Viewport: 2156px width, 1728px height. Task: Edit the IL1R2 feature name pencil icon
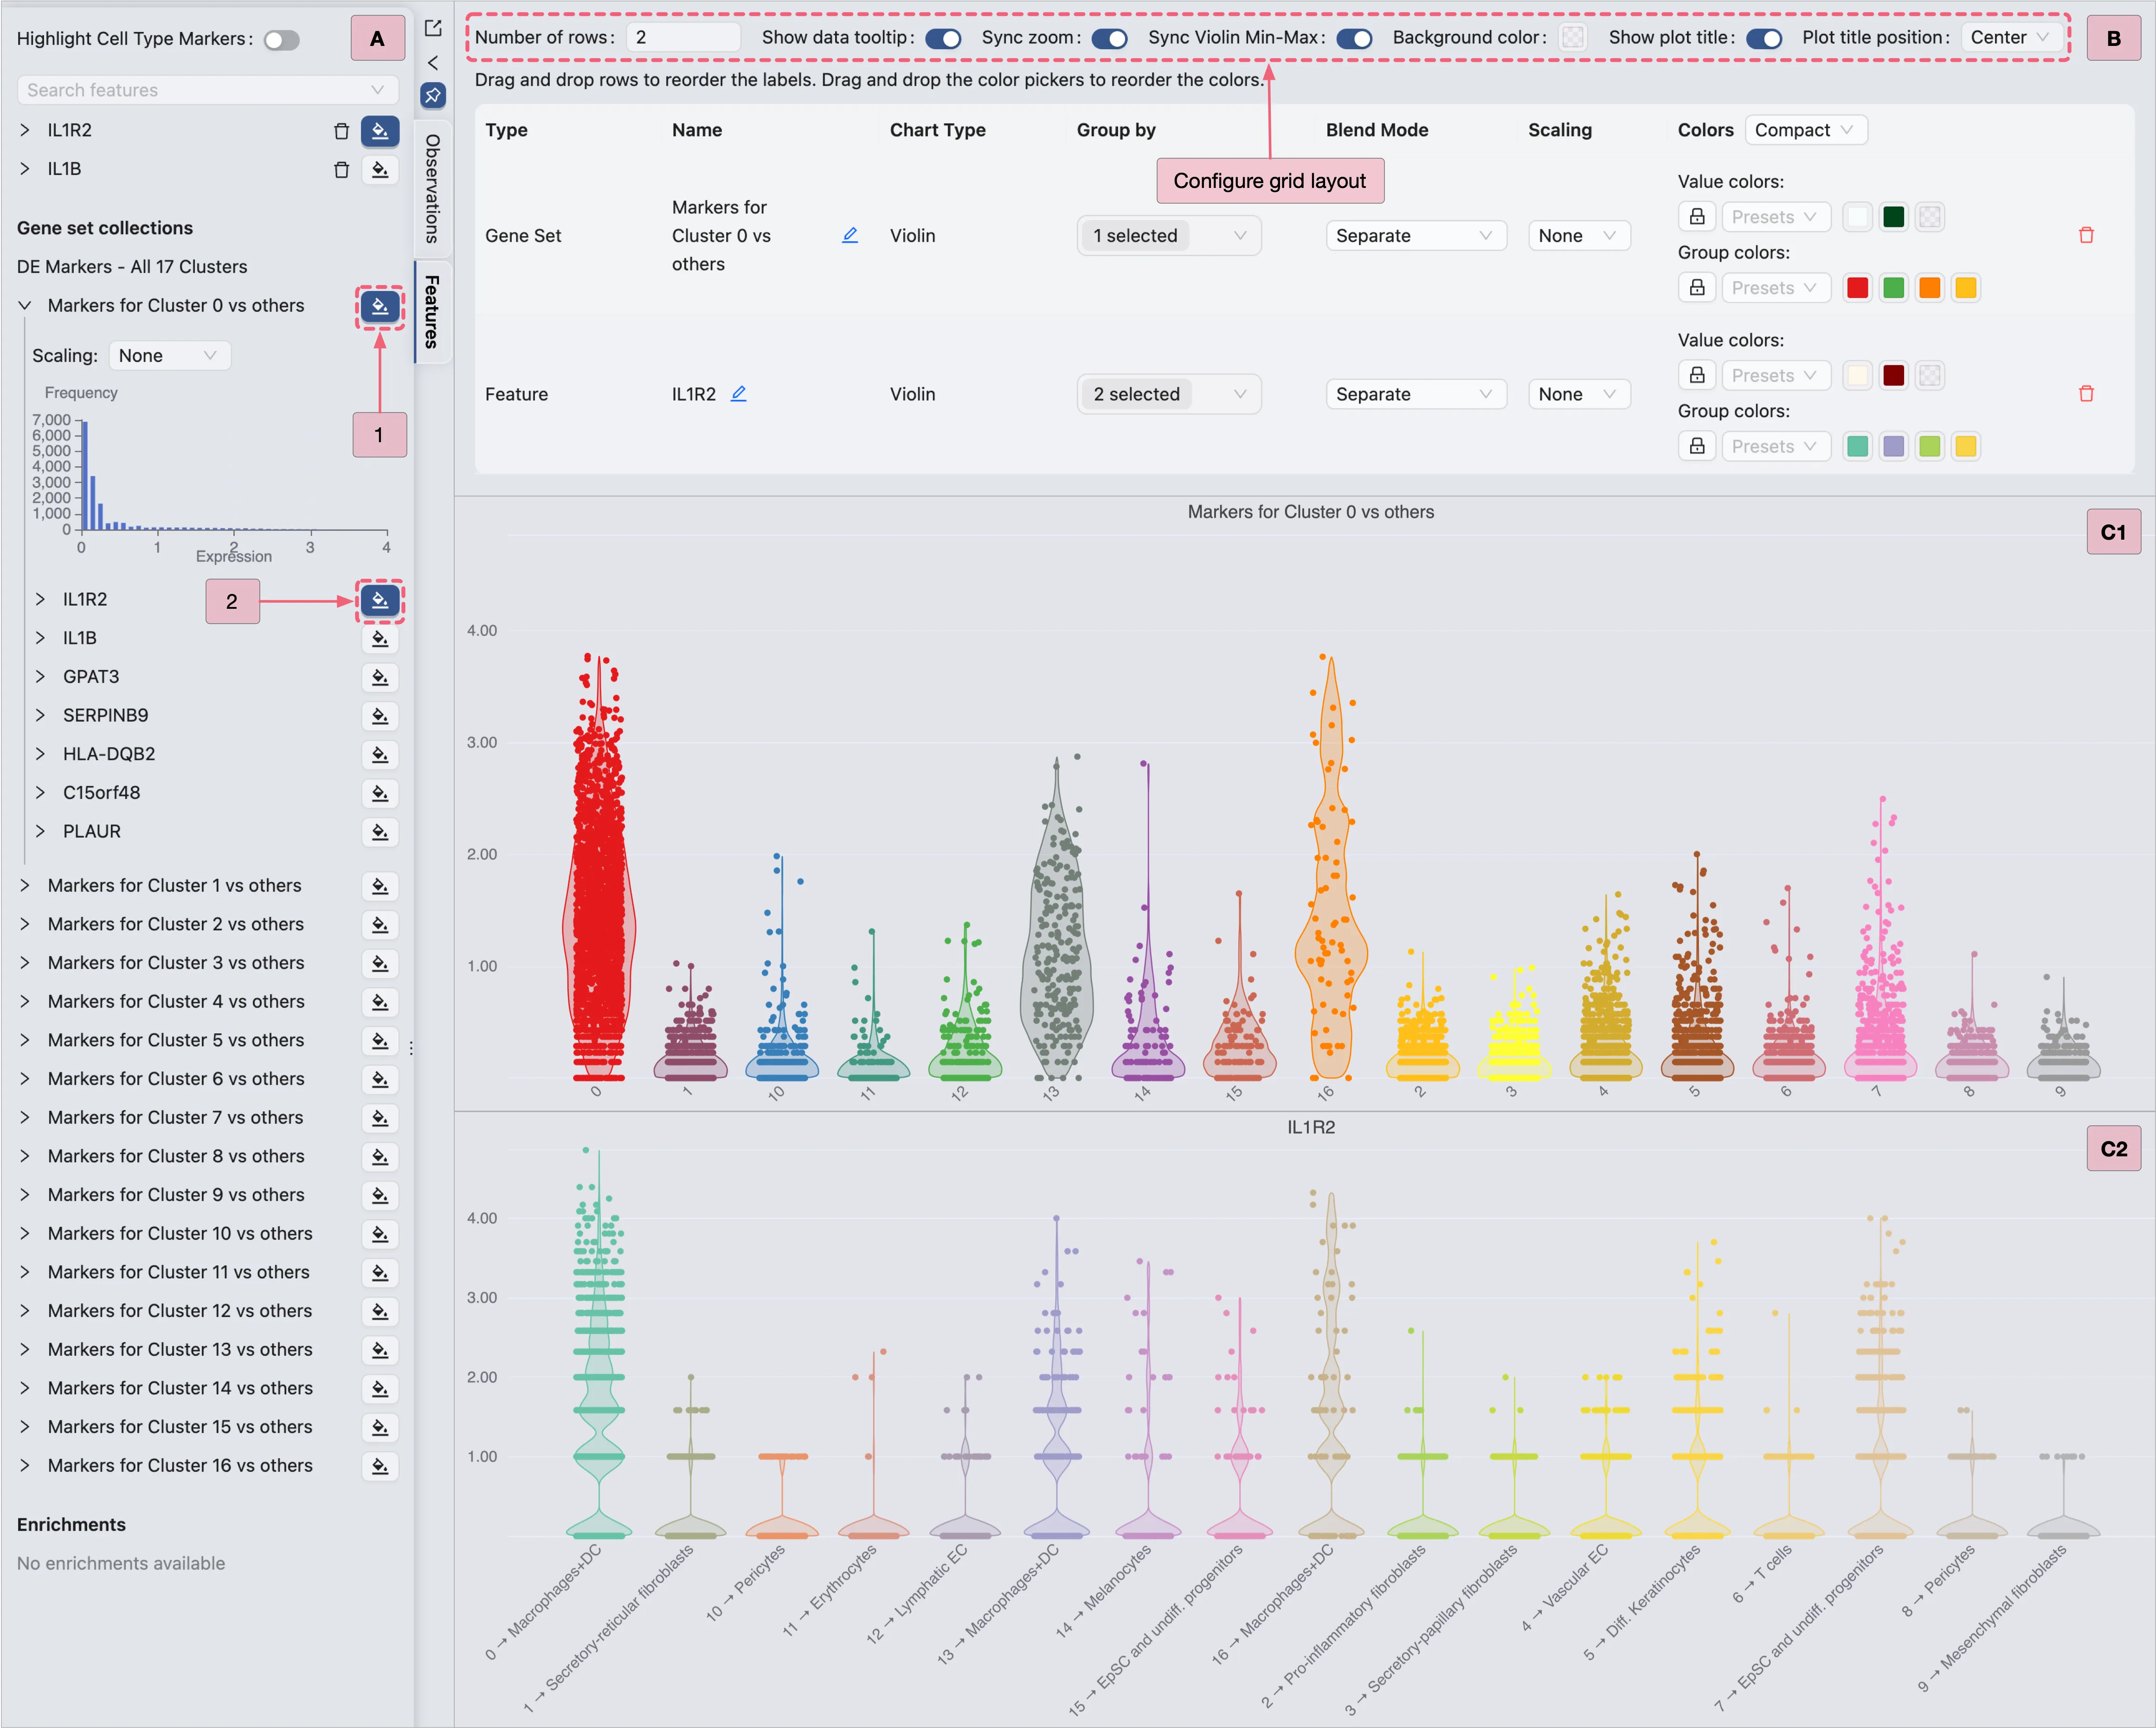click(x=739, y=394)
